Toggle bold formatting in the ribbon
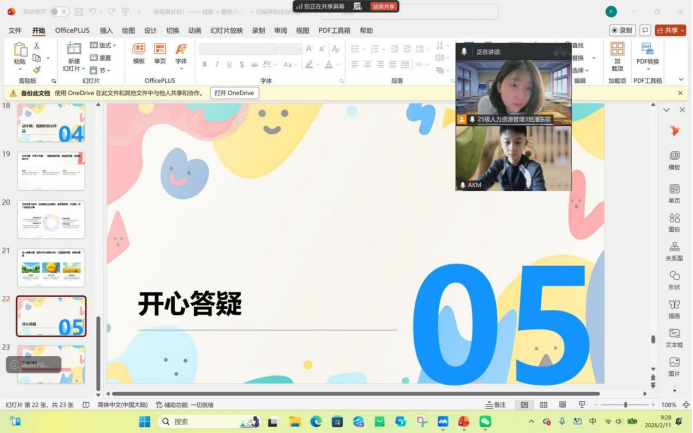The width and height of the screenshot is (693, 433). pos(204,64)
